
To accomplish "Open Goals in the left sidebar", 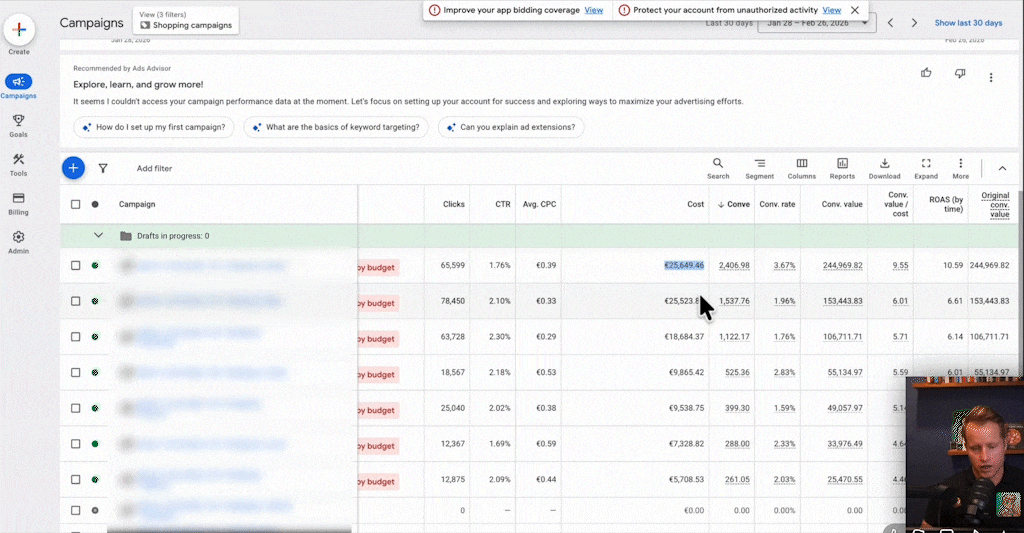I will [18, 125].
